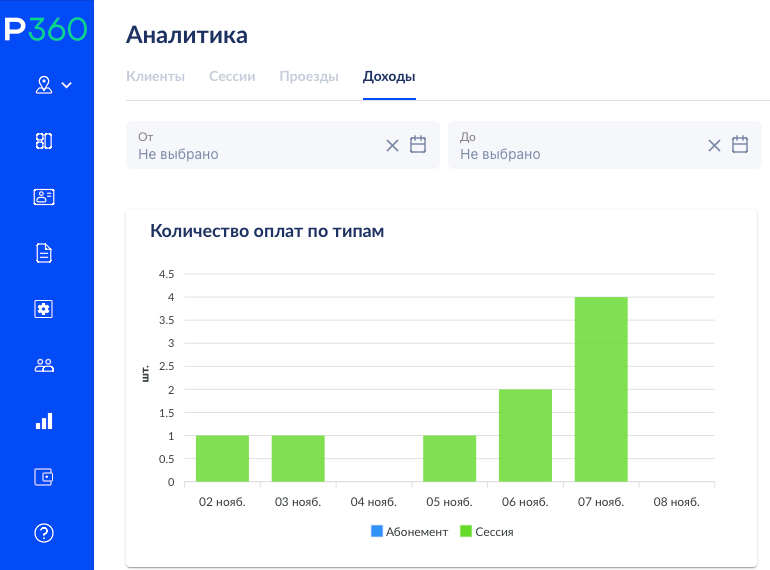Click the Аналитика page heading
Viewport: 770px width, 570px height.
[x=187, y=35]
